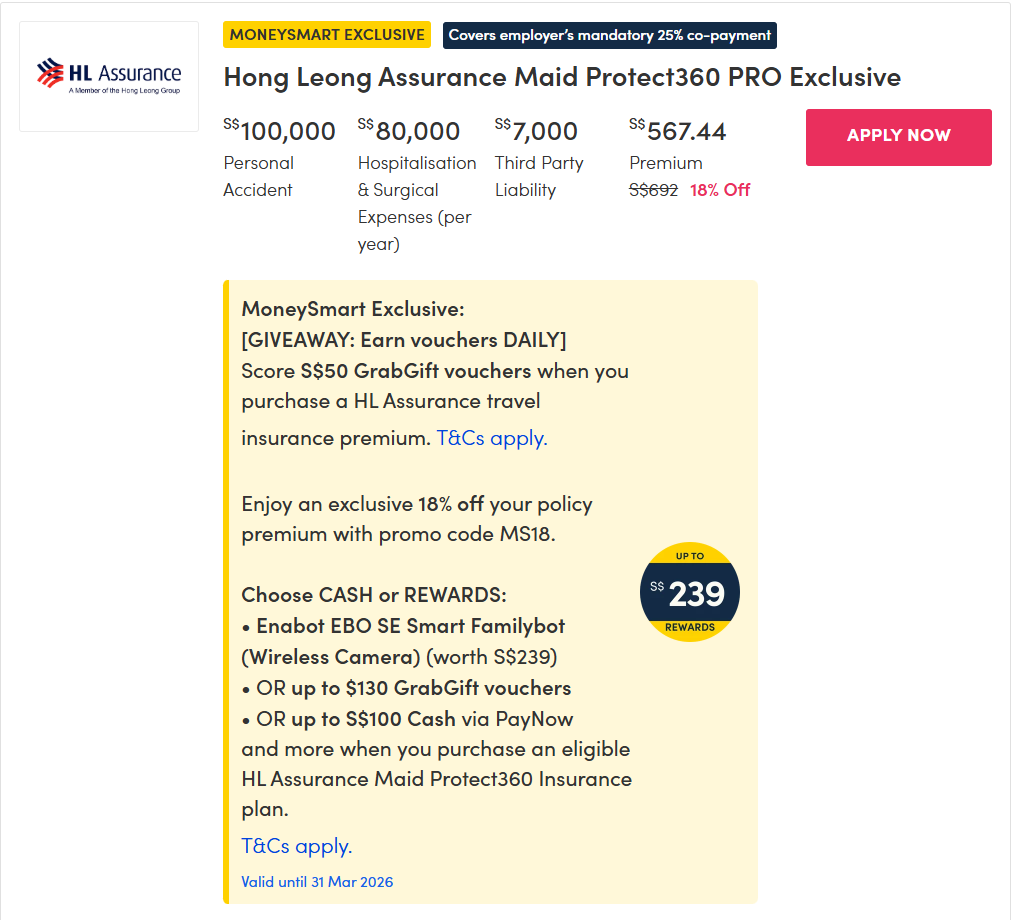Click the HL Assurance logo

(x=109, y=76)
